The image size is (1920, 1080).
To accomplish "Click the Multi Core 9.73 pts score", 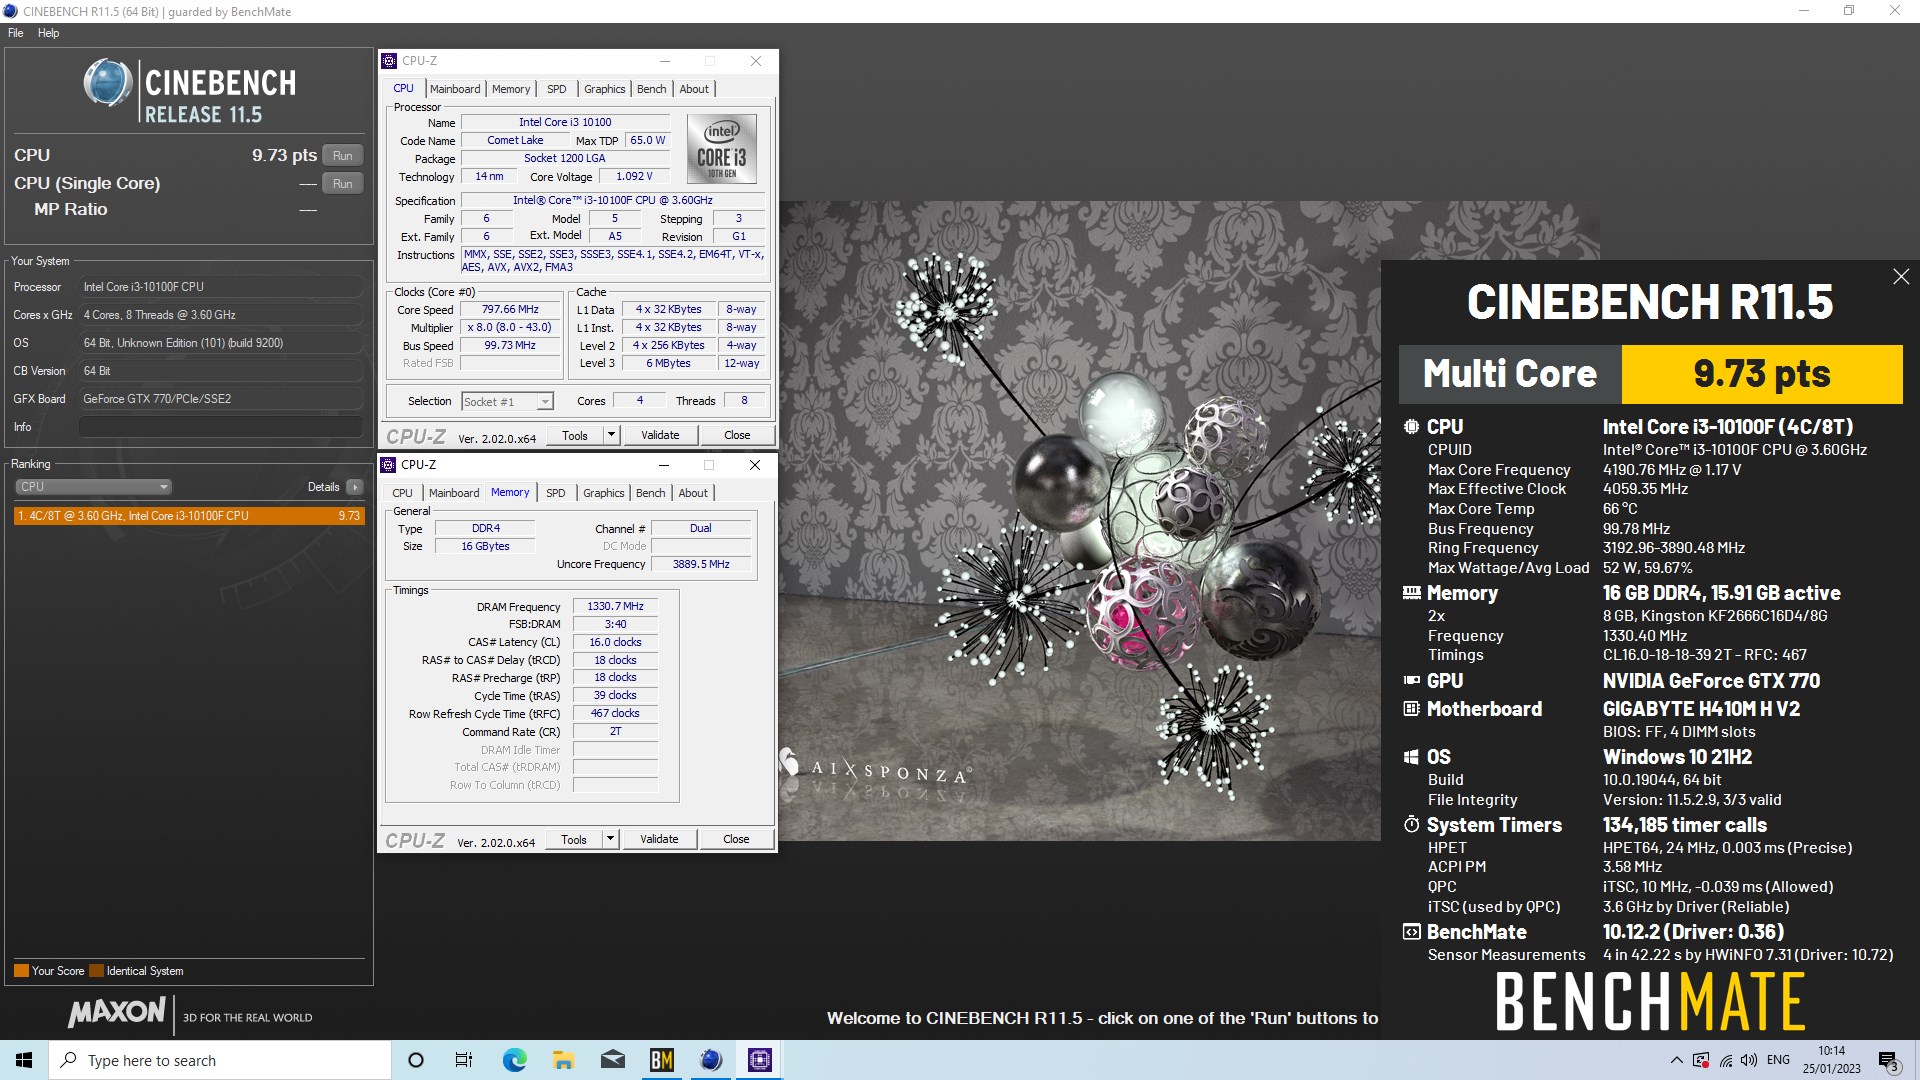I will tap(1762, 374).
